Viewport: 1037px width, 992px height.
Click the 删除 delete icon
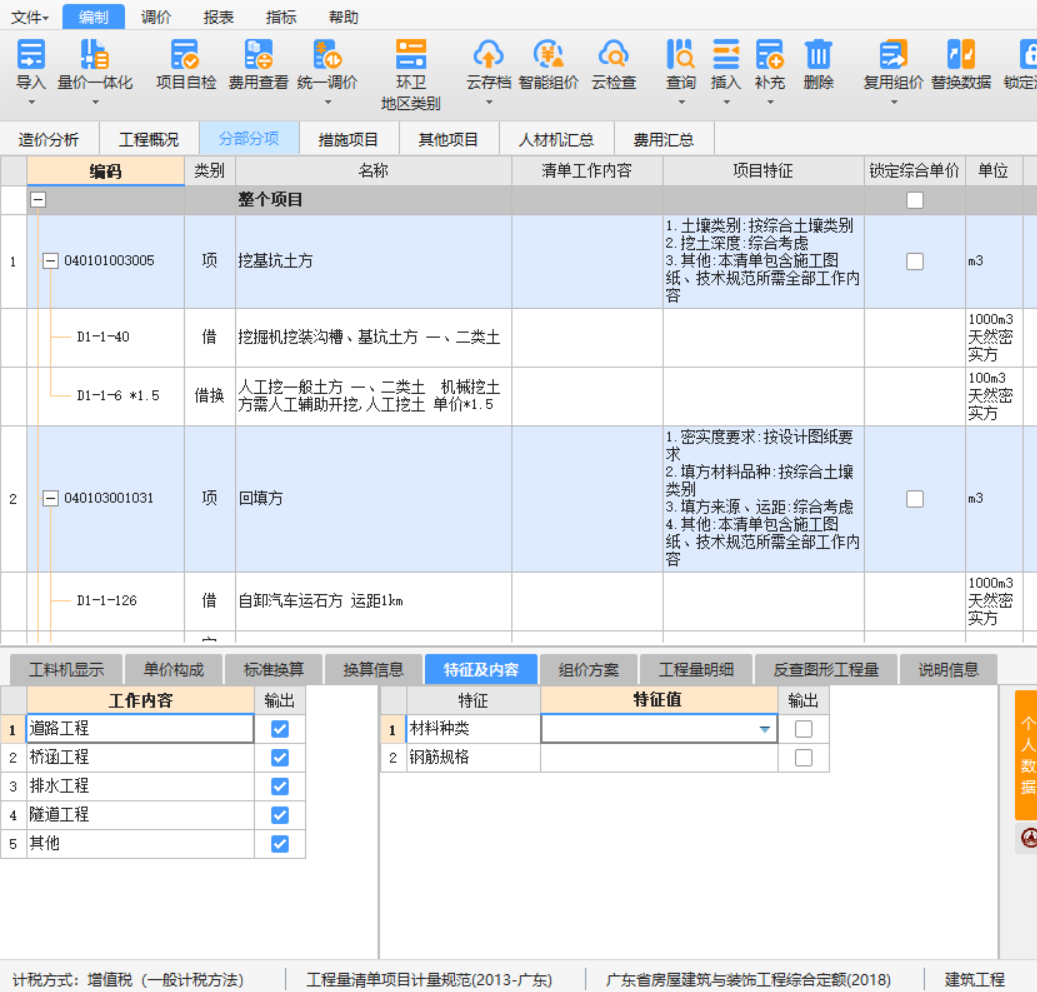(x=818, y=55)
